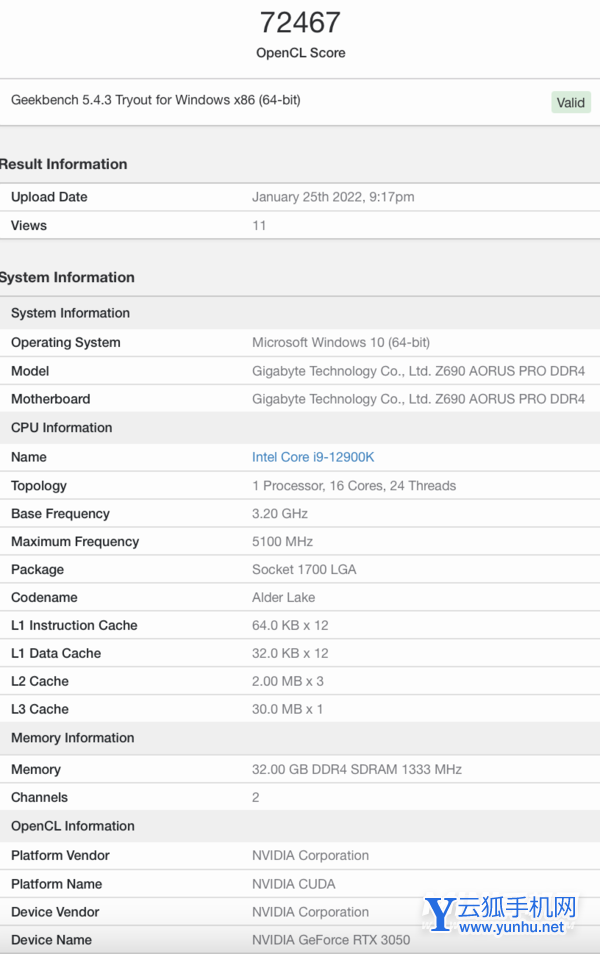This screenshot has height=954, width=600.
Task: Click the 72467 score number
Action: 300,22
